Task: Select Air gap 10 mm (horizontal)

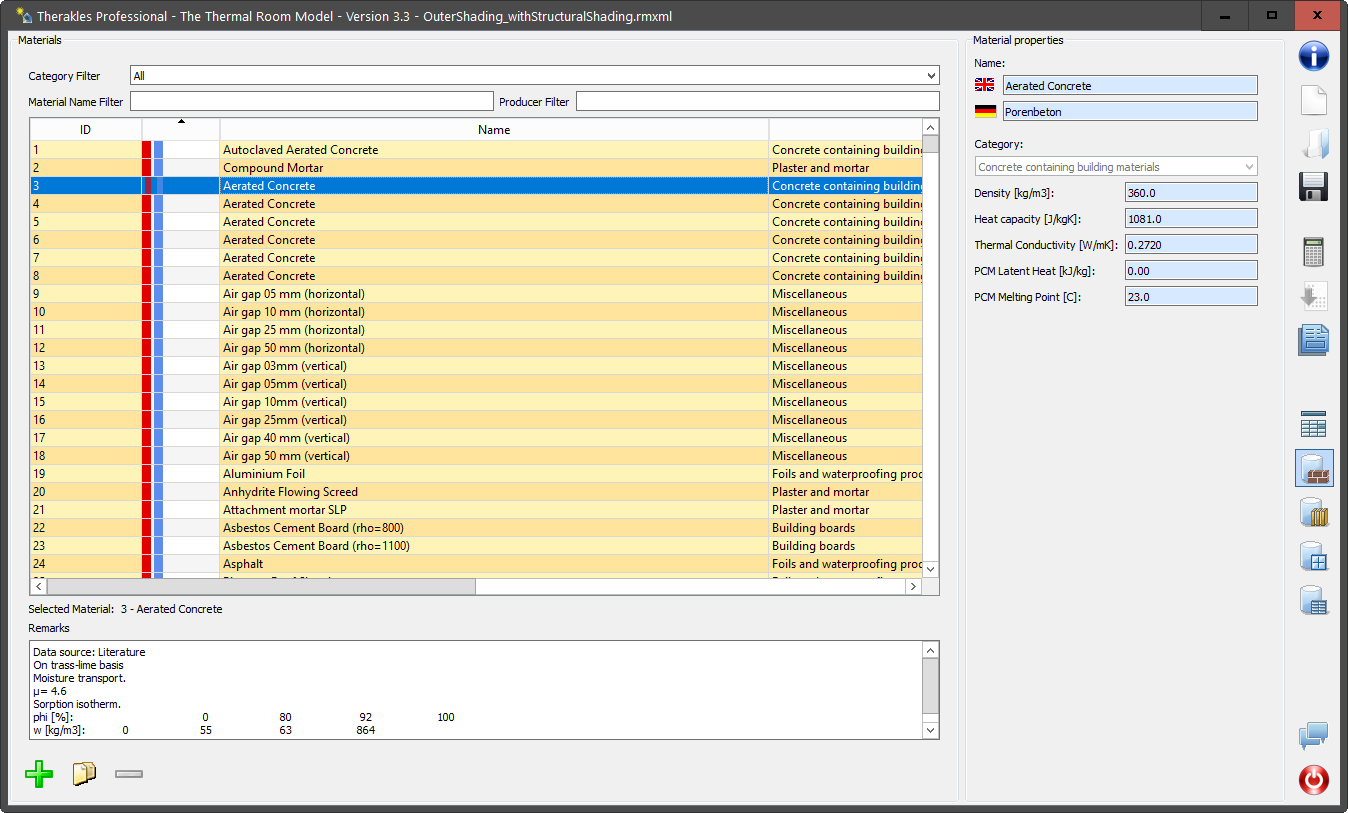Action: pyautogui.click(x=476, y=312)
